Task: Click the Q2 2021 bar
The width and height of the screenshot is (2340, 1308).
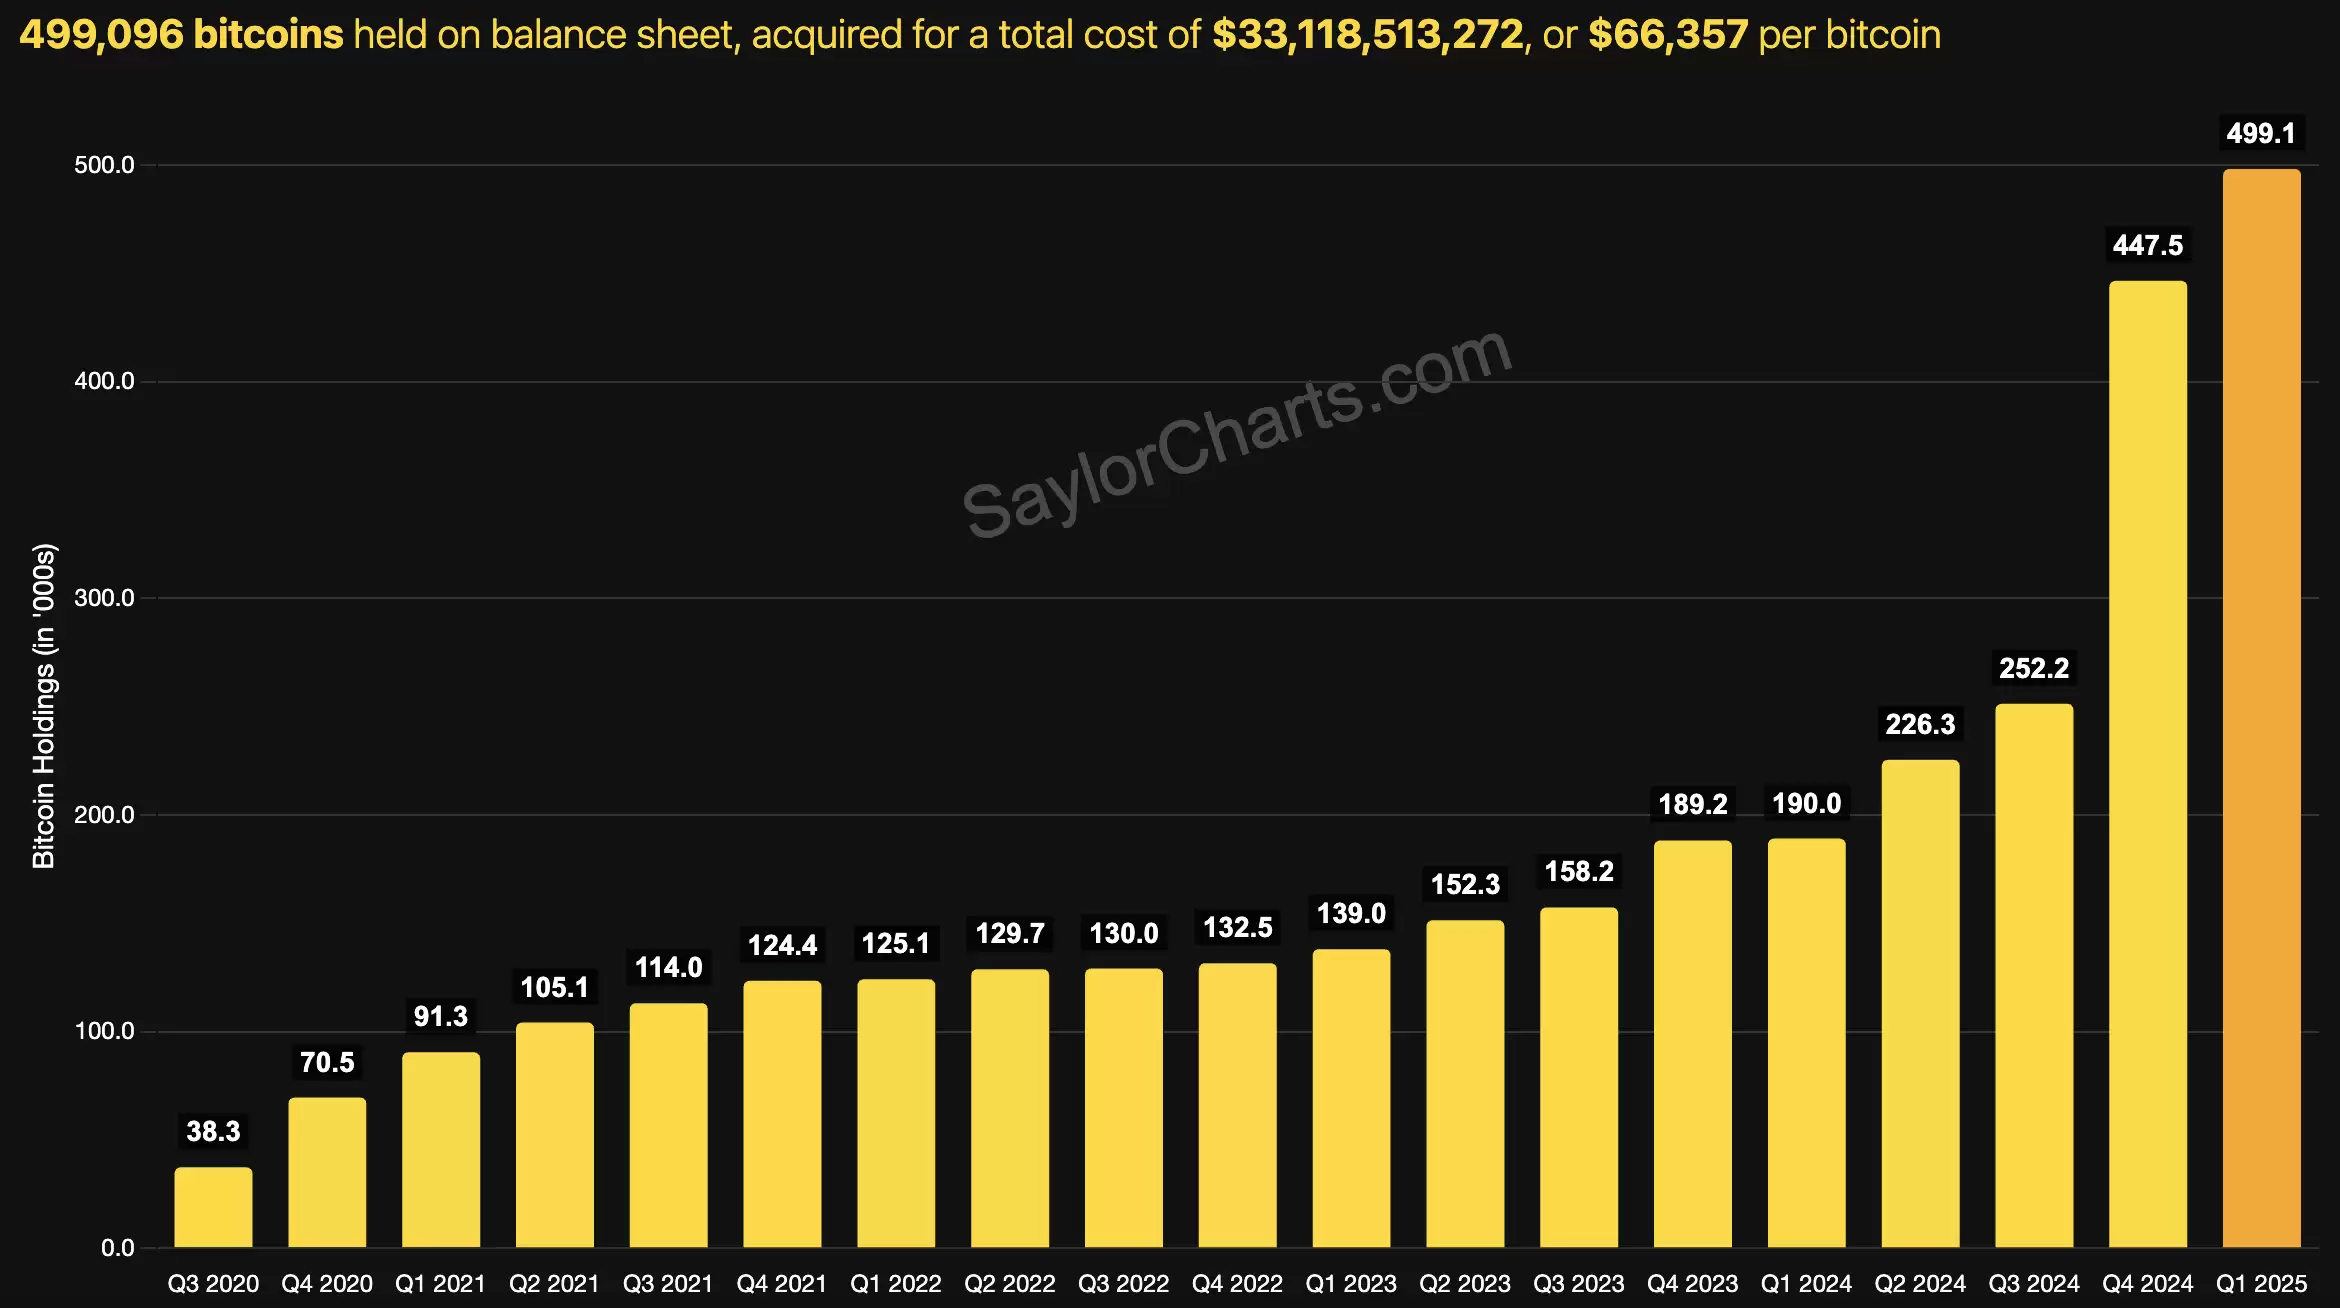Action: click(554, 1134)
